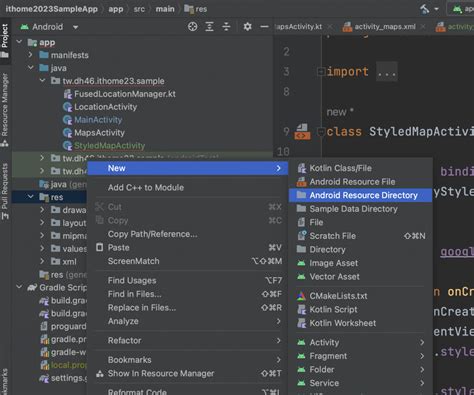
Task: Expand the manifests folder
Action: [x=31, y=55]
